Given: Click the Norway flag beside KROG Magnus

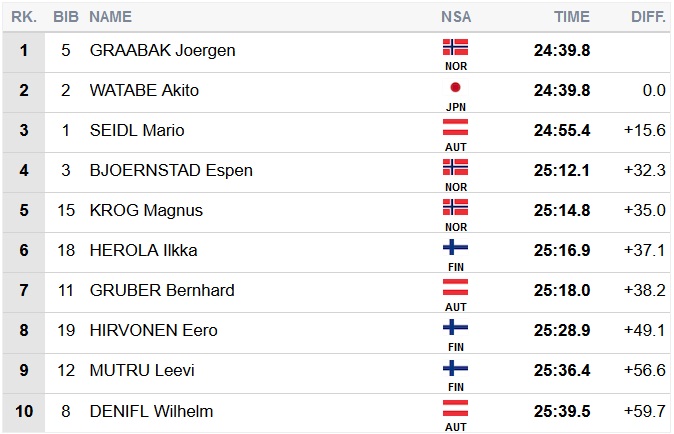Looking at the screenshot, I should (455, 207).
